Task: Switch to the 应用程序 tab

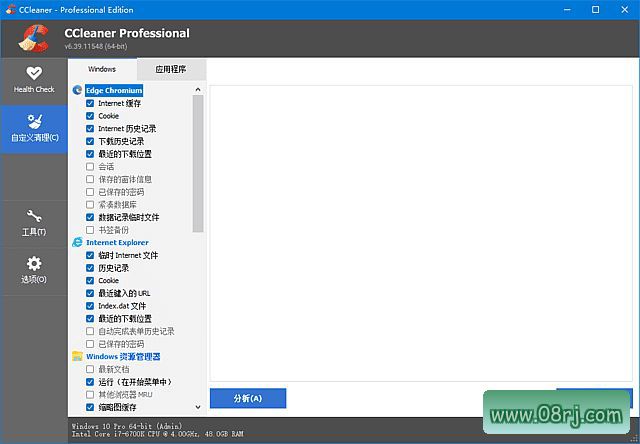Action: (x=171, y=69)
